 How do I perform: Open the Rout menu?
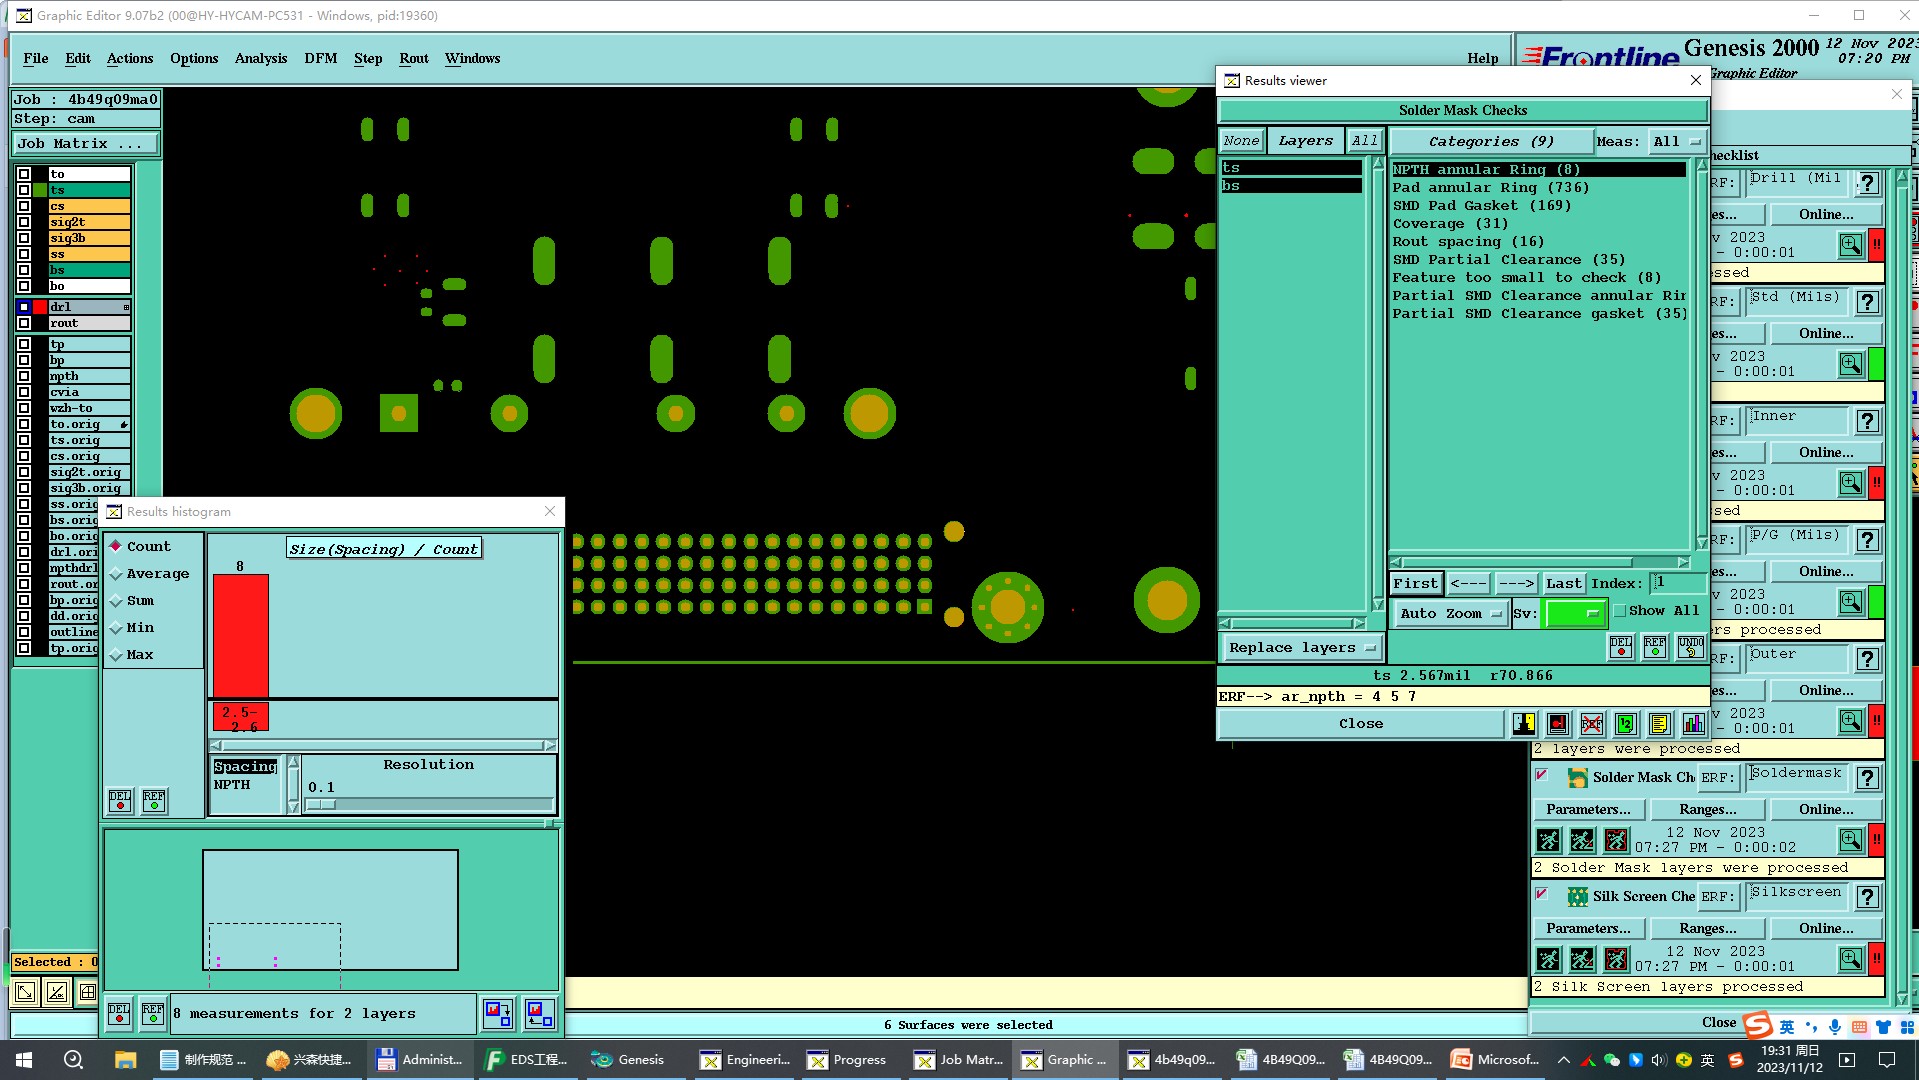(414, 58)
